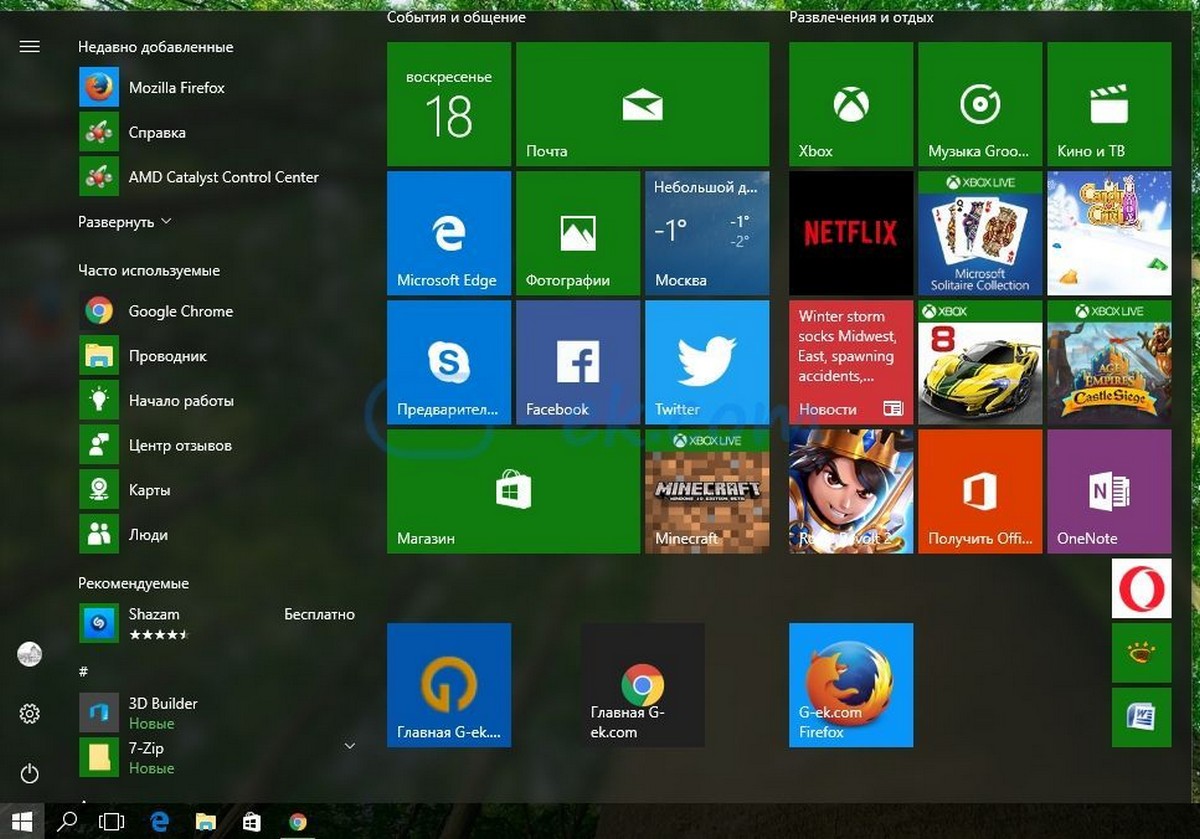Open the Москва weather tile

[x=707, y=233]
